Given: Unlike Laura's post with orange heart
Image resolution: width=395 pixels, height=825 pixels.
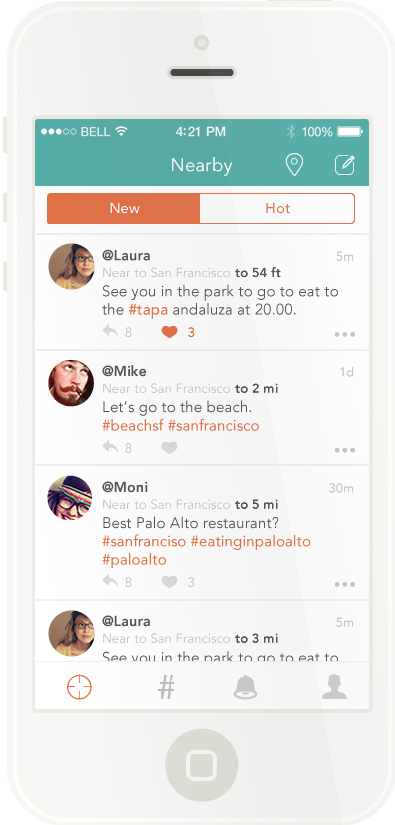Looking at the screenshot, I should (169, 332).
